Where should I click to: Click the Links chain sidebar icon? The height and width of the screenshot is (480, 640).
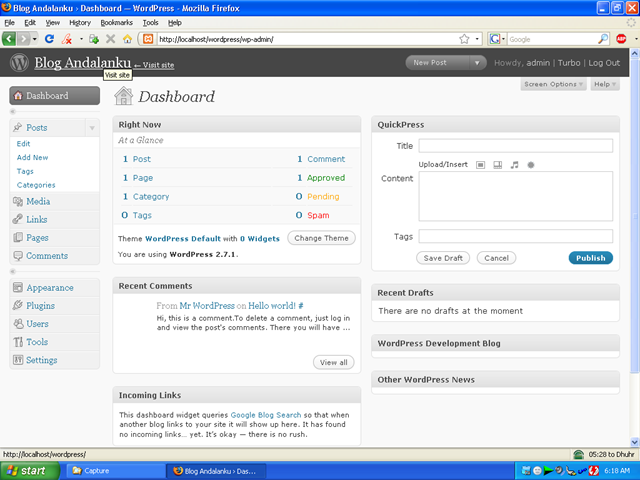[x=18, y=219]
